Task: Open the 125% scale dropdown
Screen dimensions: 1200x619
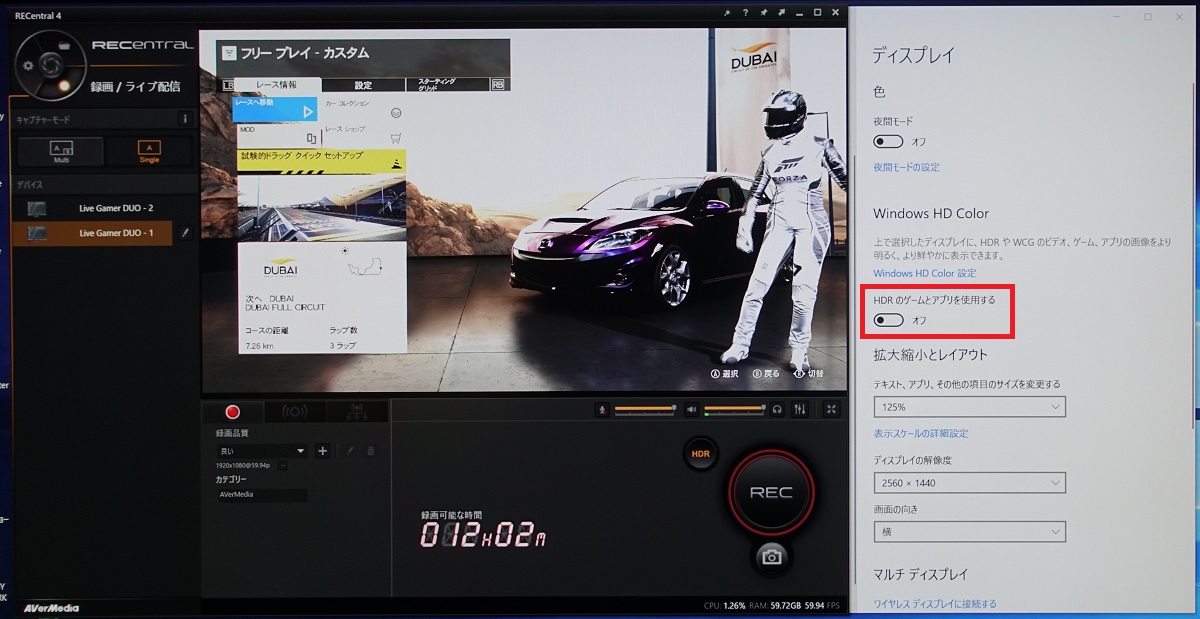Action: click(x=969, y=407)
